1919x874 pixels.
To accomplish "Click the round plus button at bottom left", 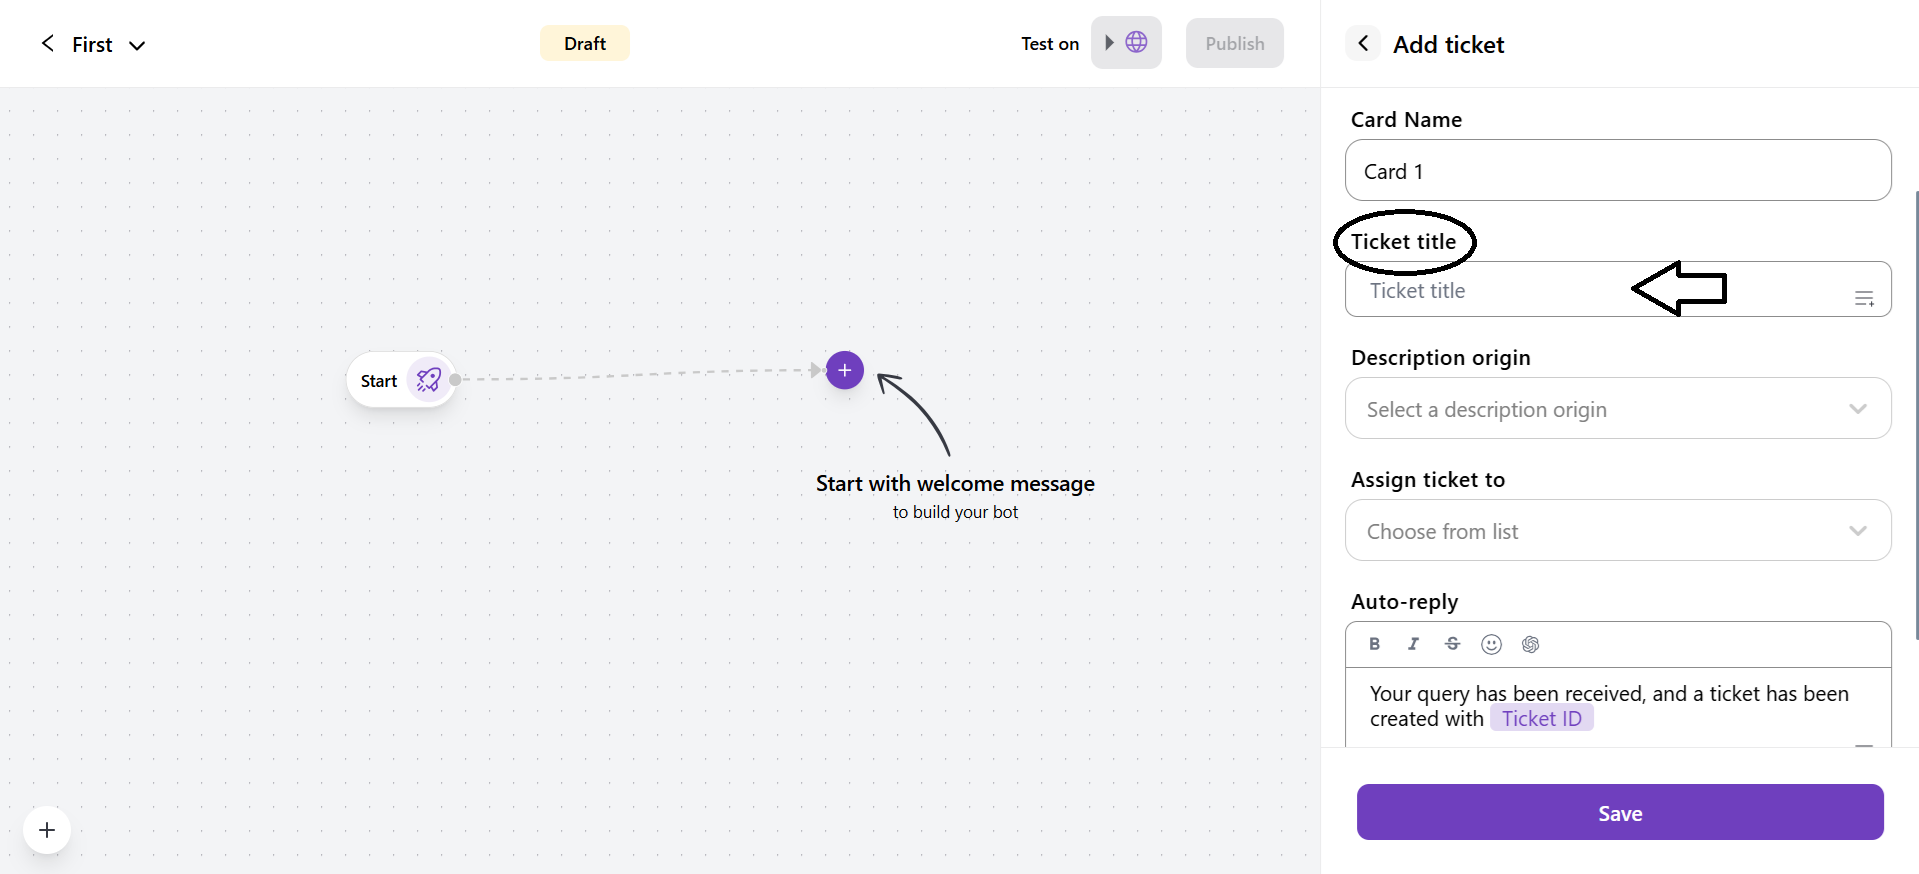I will 47,830.
